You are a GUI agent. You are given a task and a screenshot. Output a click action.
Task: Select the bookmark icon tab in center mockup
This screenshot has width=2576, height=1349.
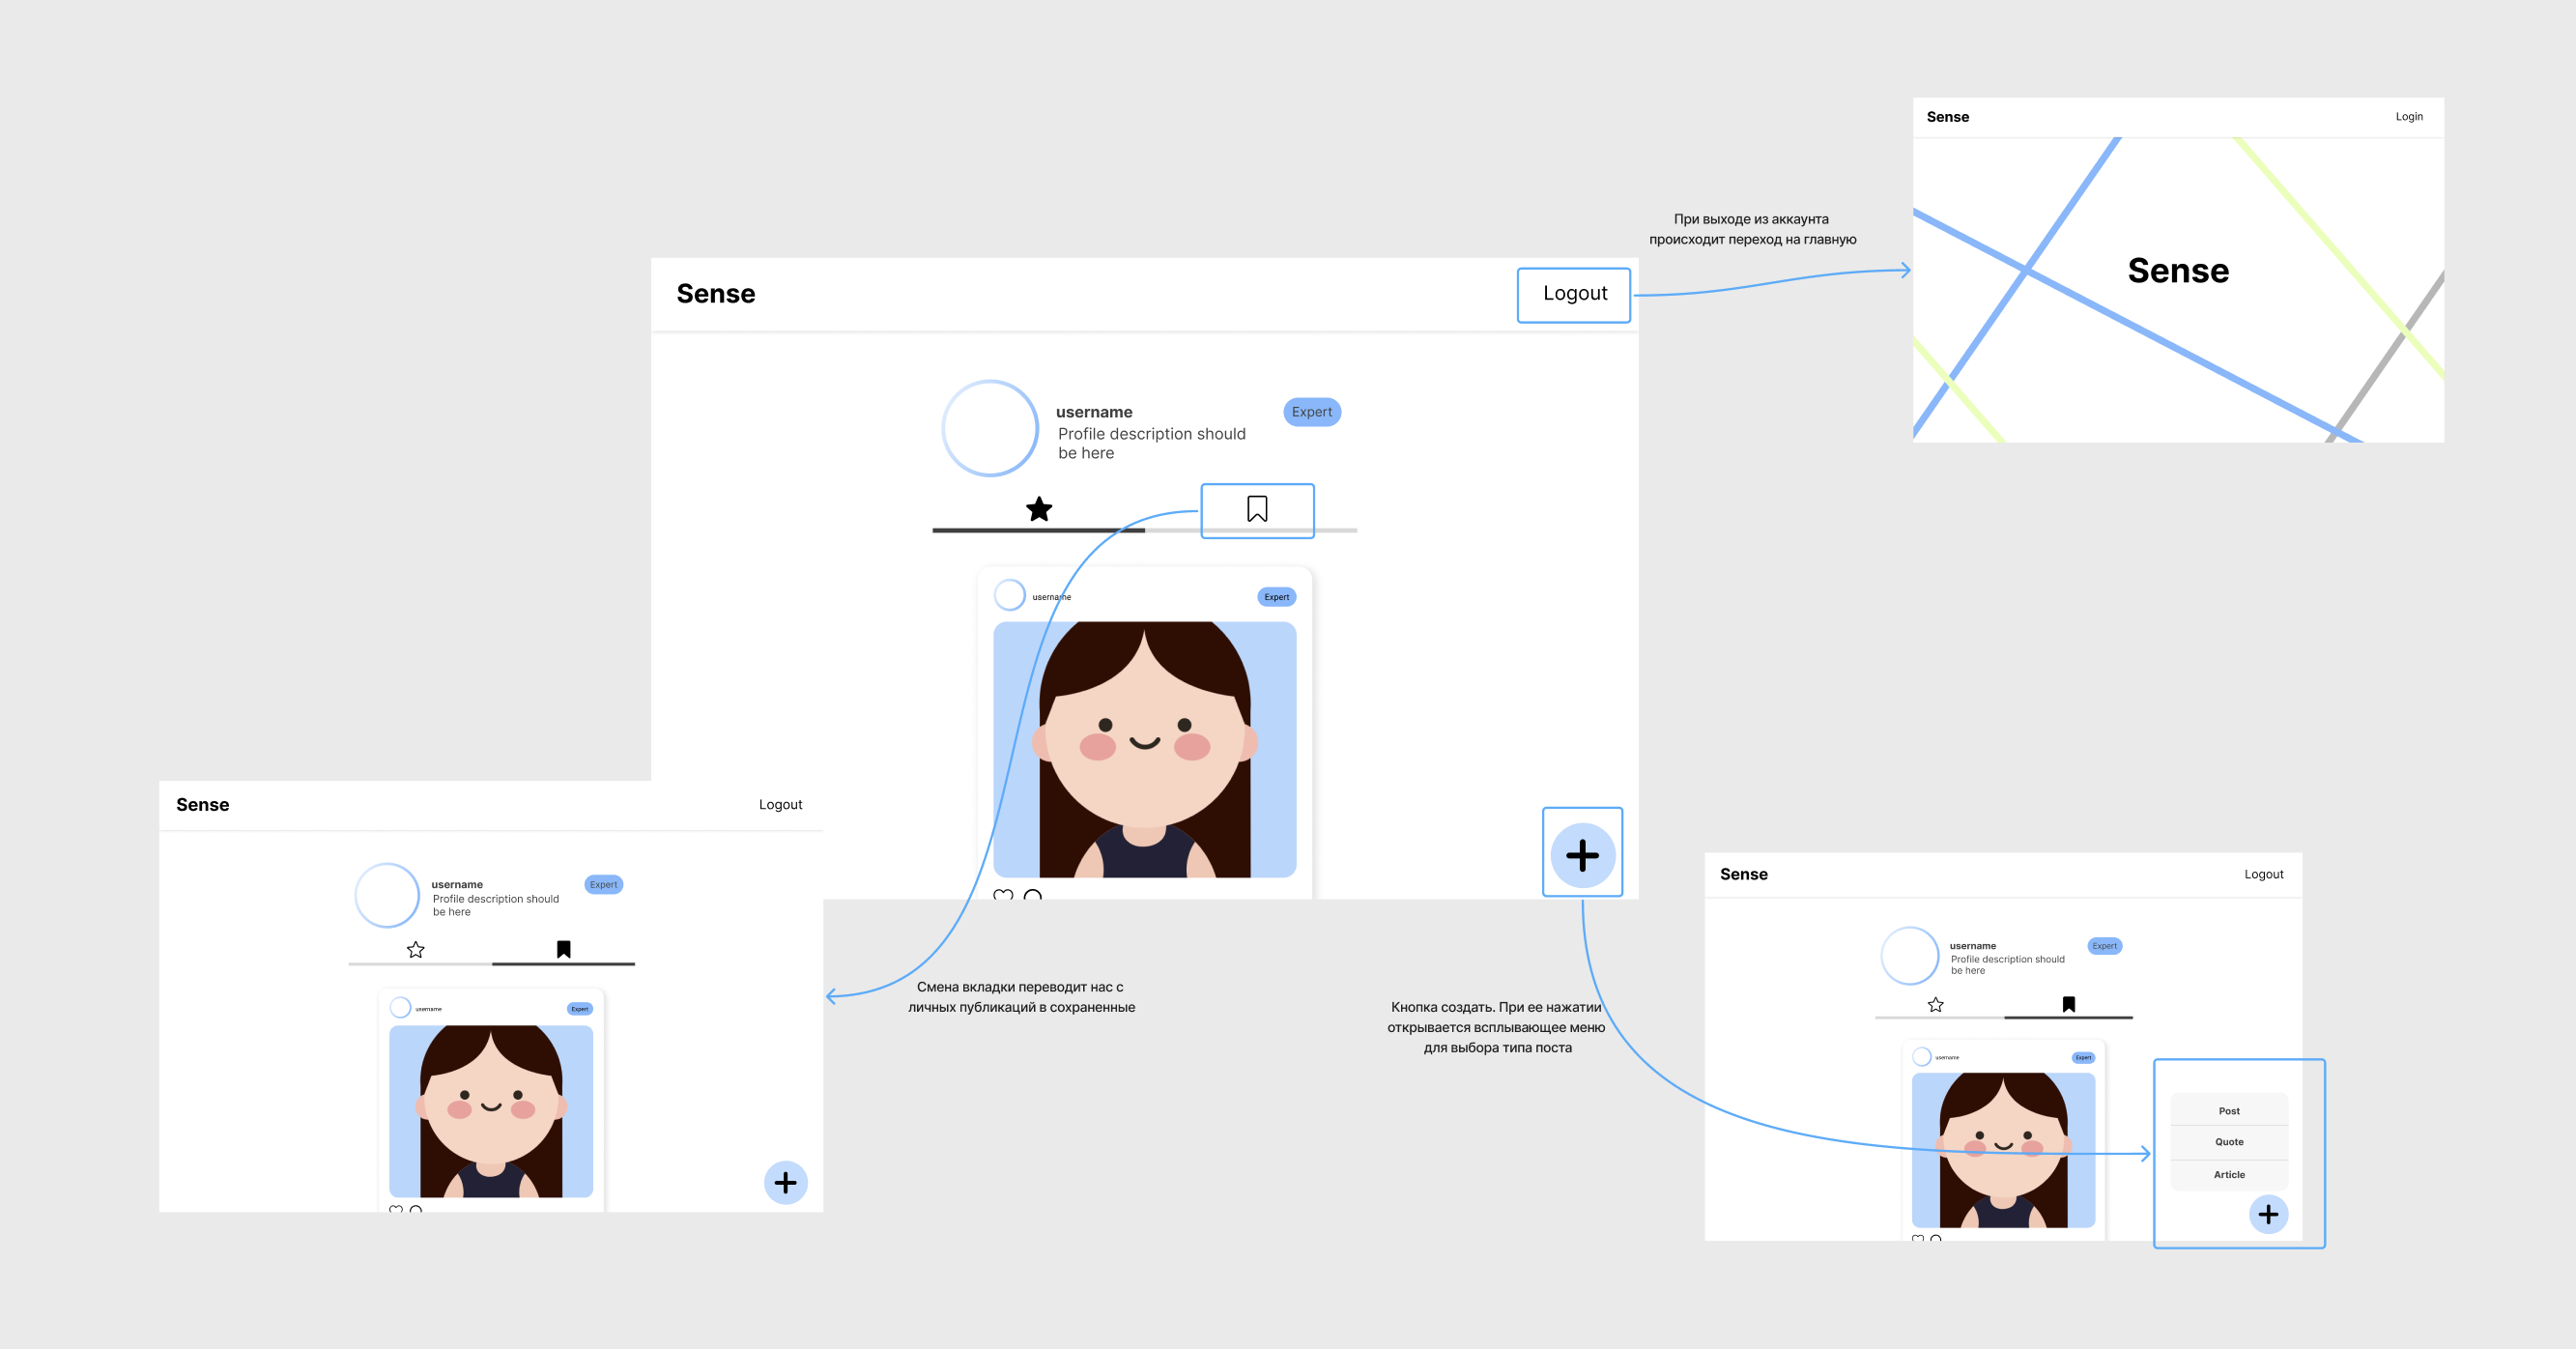point(1257,509)
